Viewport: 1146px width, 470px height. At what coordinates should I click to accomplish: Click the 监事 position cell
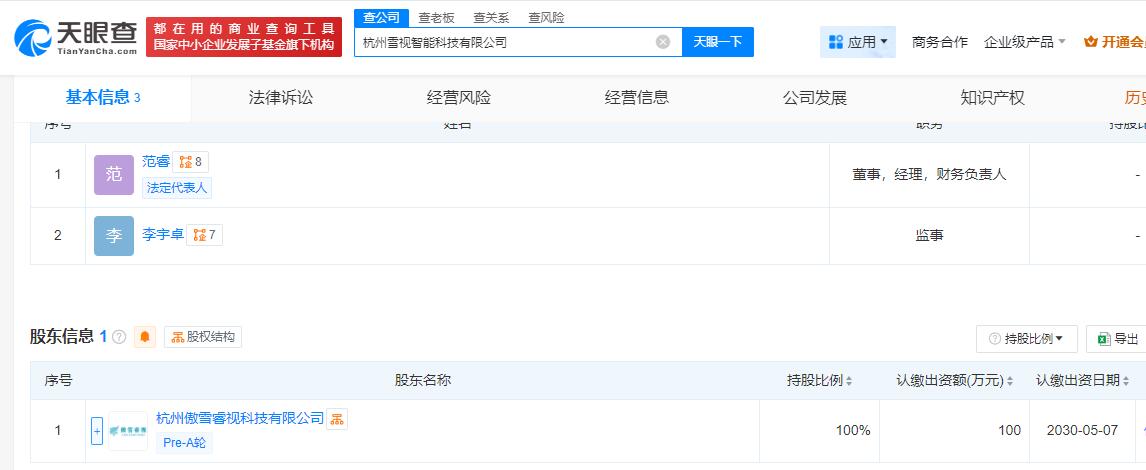point(929,235)
